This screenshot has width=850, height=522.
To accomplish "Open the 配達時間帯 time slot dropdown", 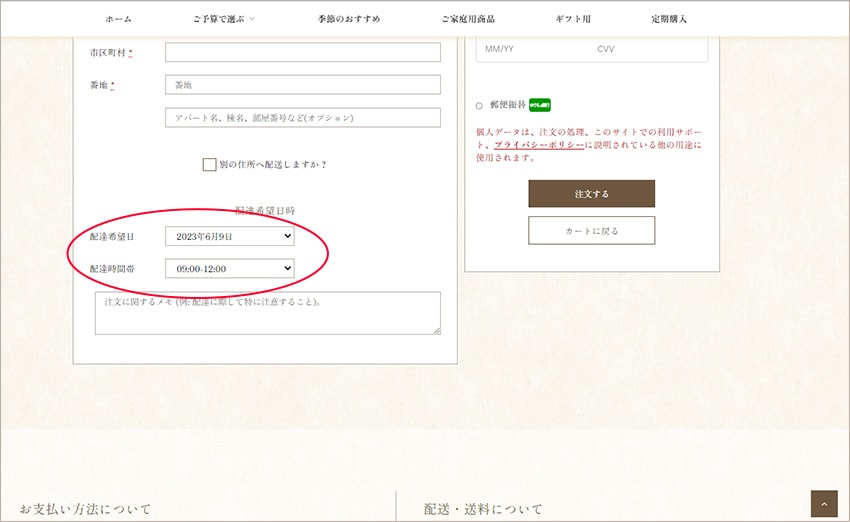I will [x=230, y=268].
